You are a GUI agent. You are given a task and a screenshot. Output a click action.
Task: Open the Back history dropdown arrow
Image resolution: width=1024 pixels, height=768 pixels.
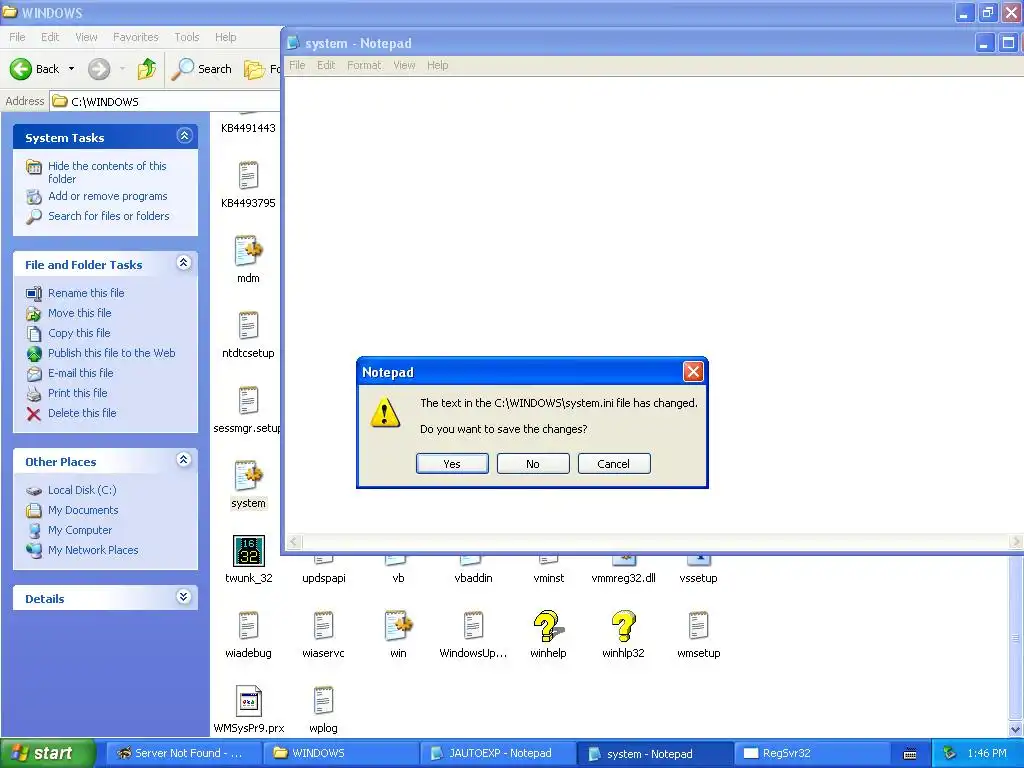coord(71,69)
